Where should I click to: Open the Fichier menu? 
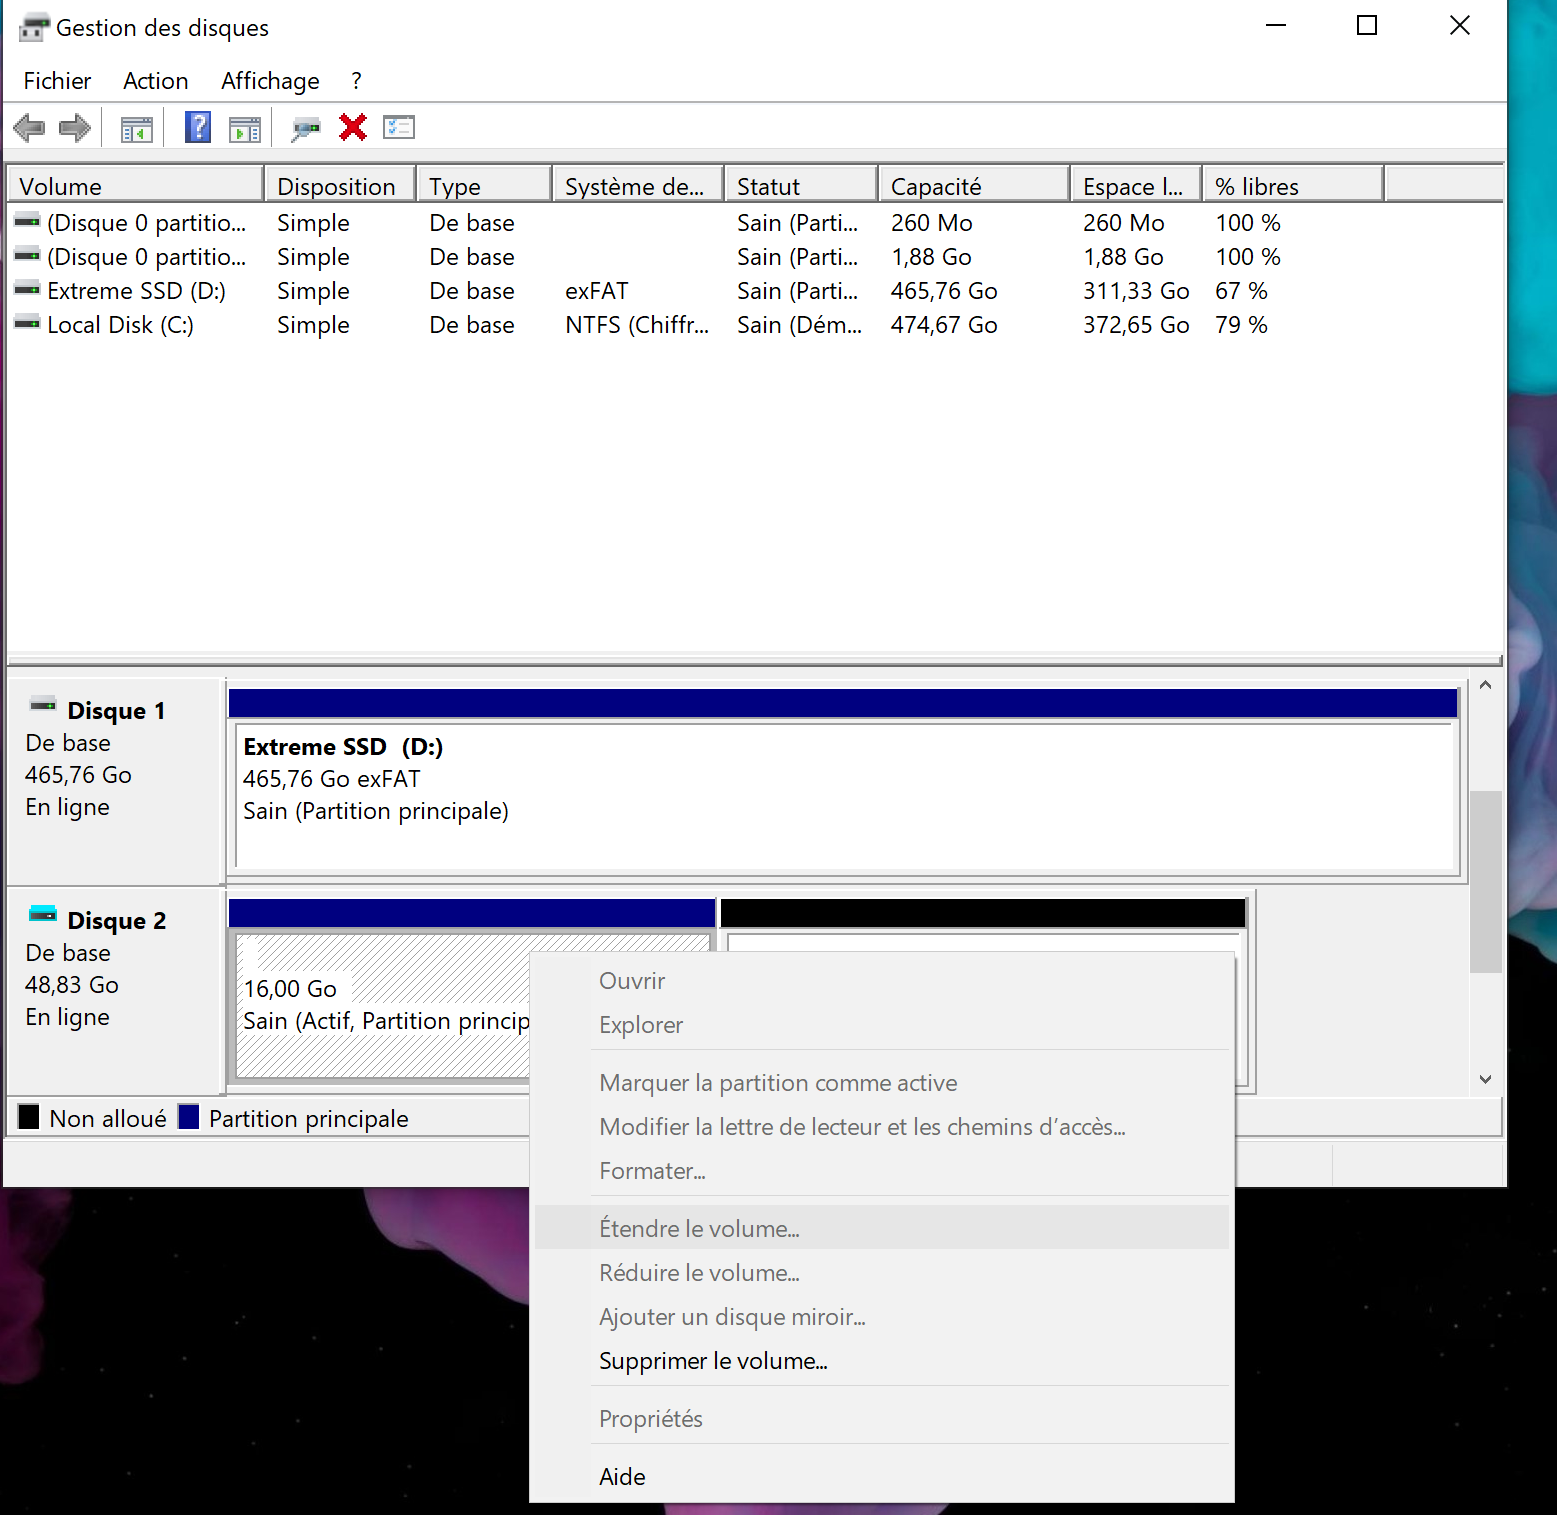point(57,81)
